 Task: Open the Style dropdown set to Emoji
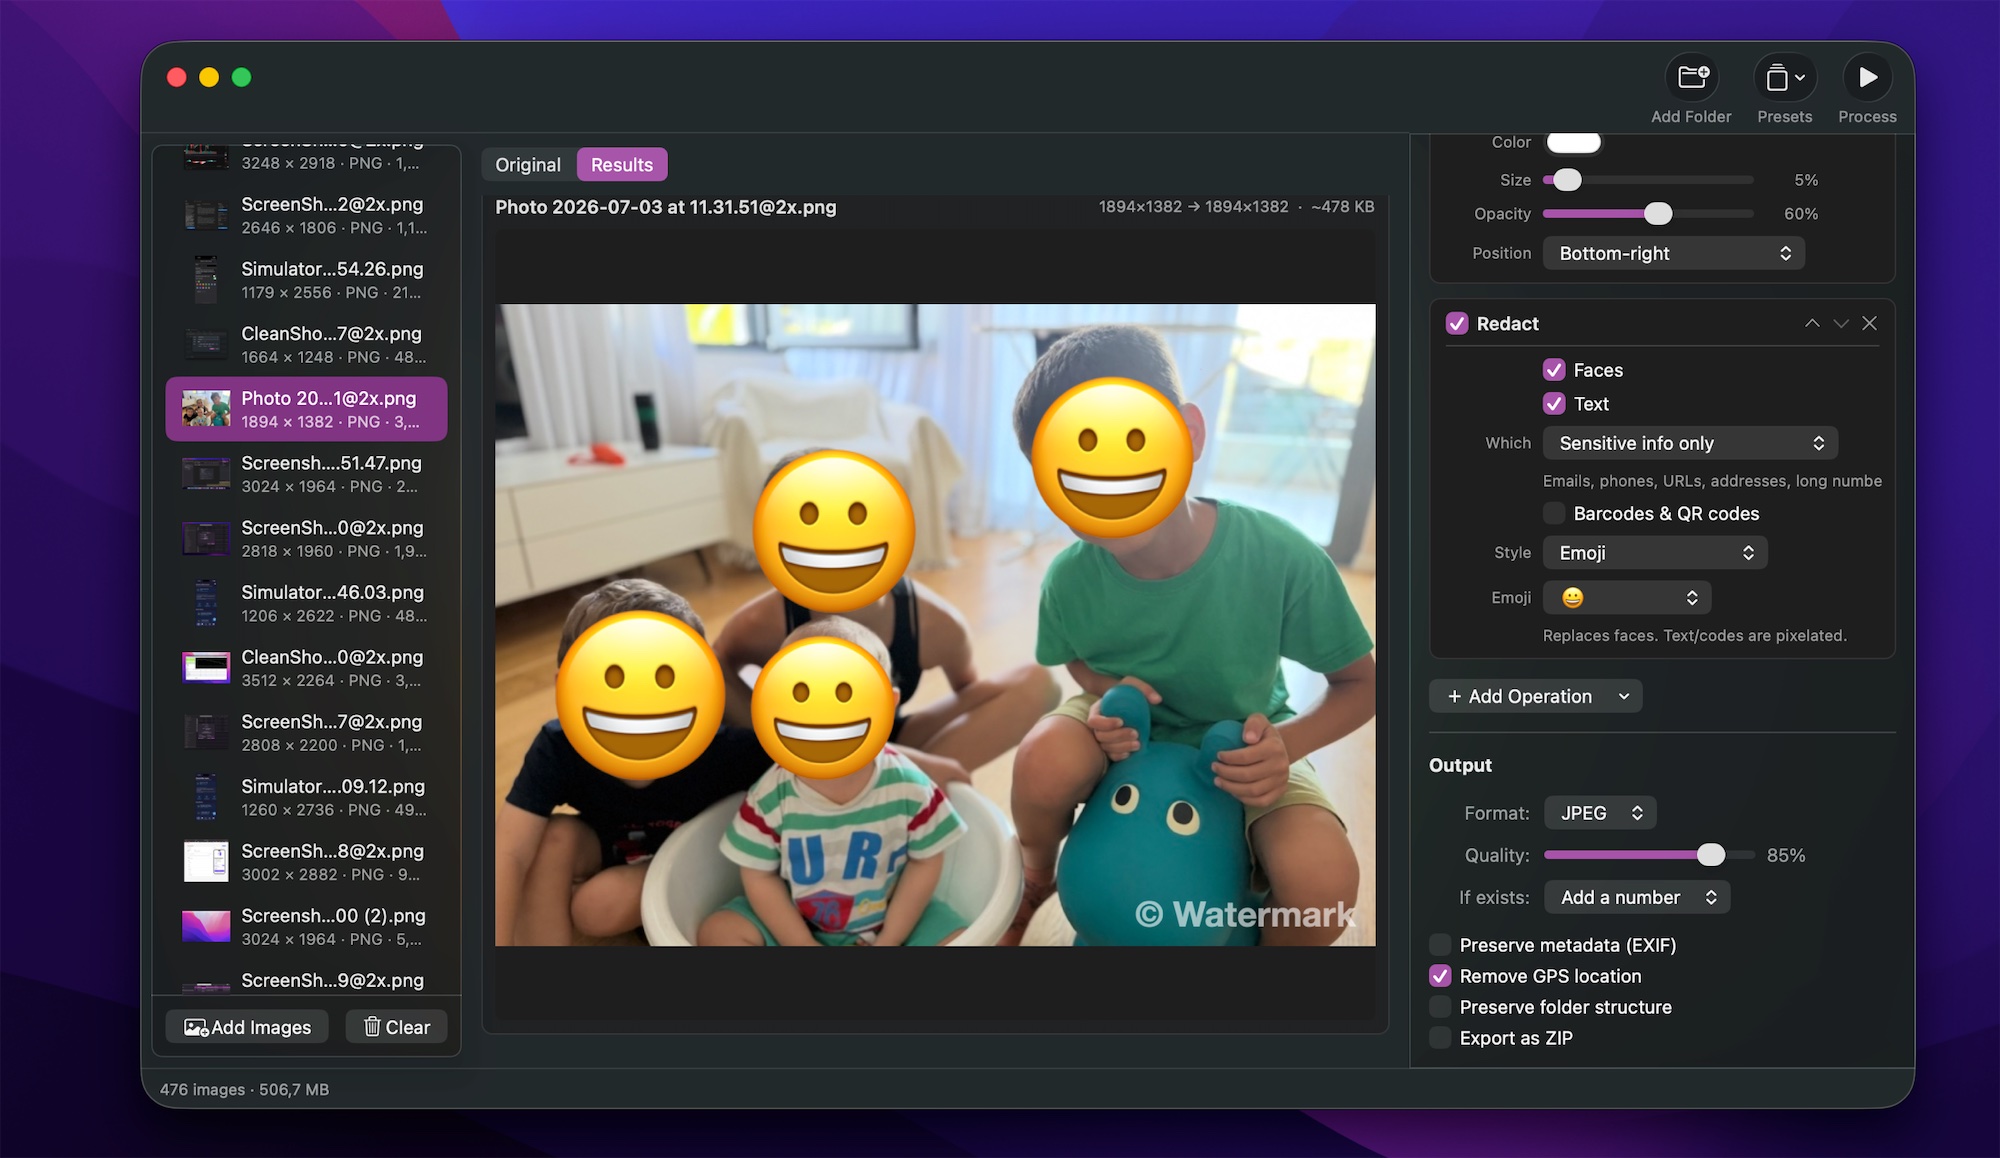point(1655,553)
